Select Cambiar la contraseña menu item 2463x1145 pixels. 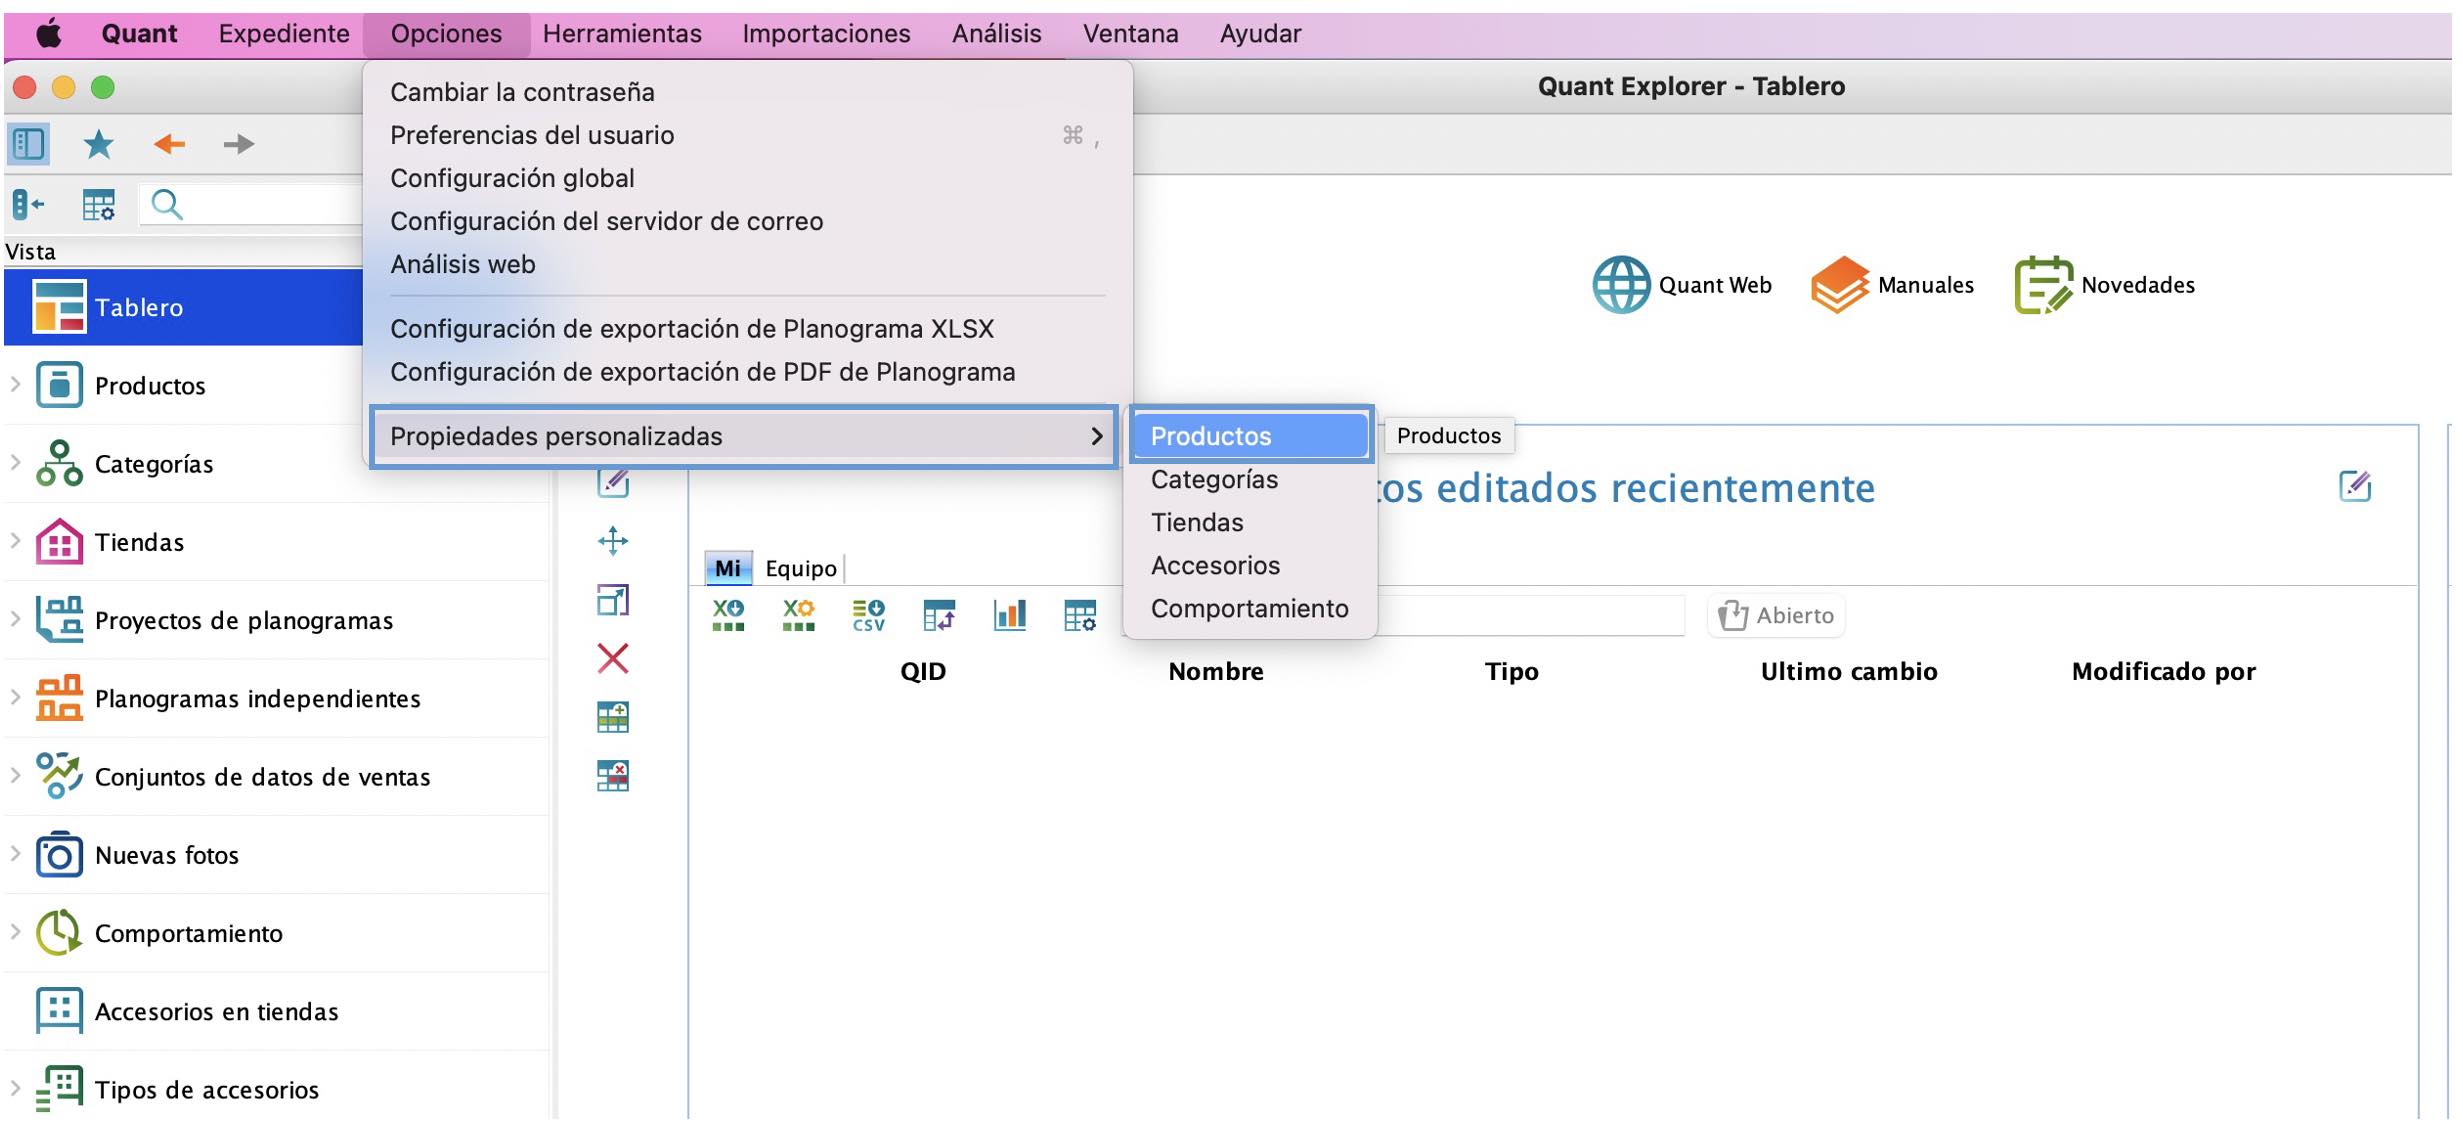click(x=747, y=92)
